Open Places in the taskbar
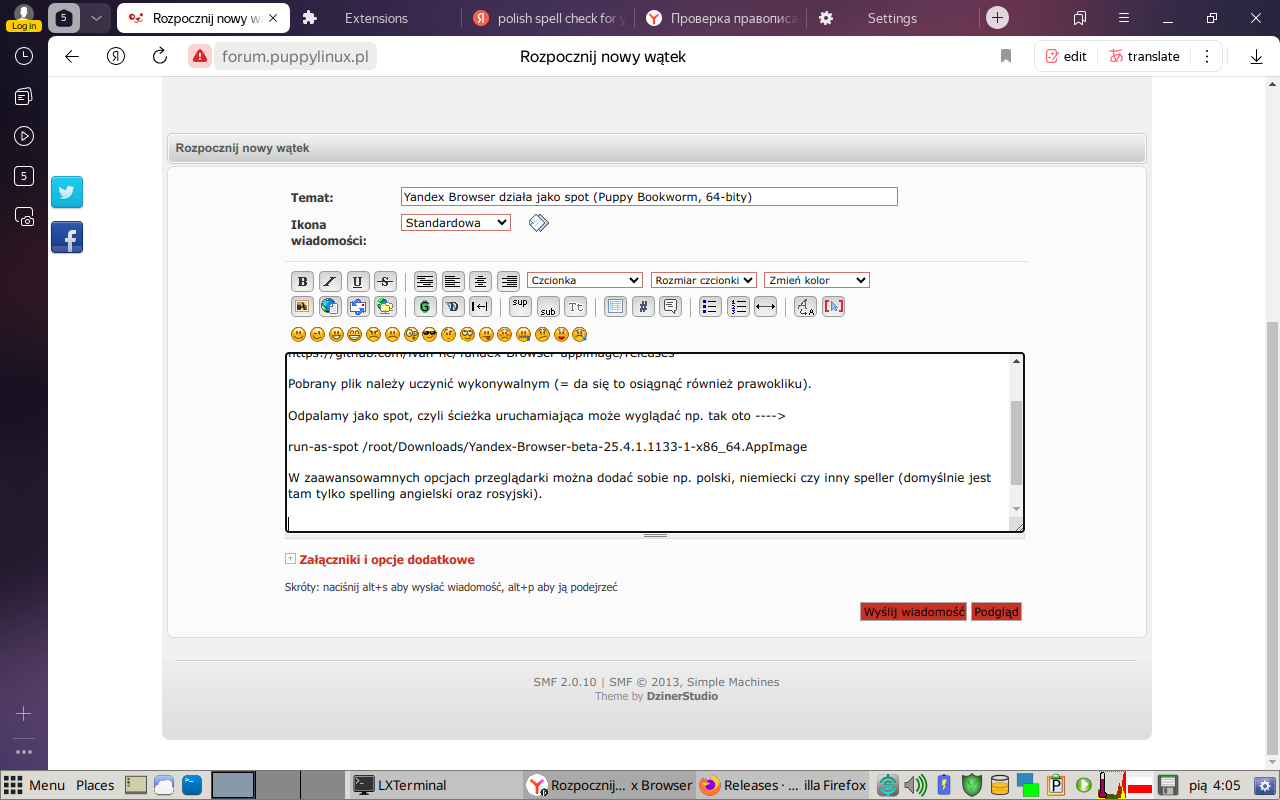 (x=95, y=785)
